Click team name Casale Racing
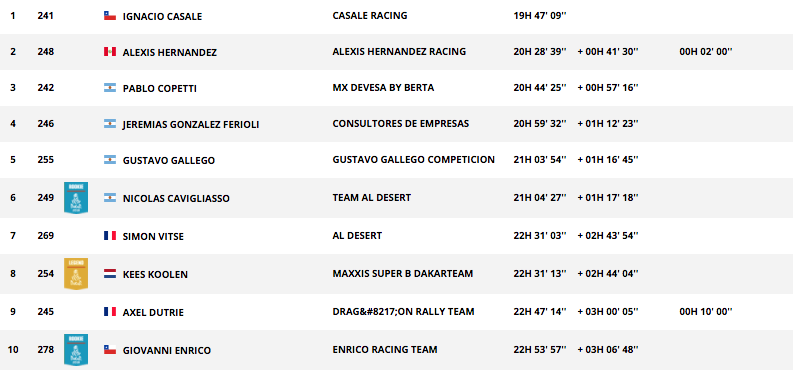The height and width of the screenshot is (372, 800). 370,16
